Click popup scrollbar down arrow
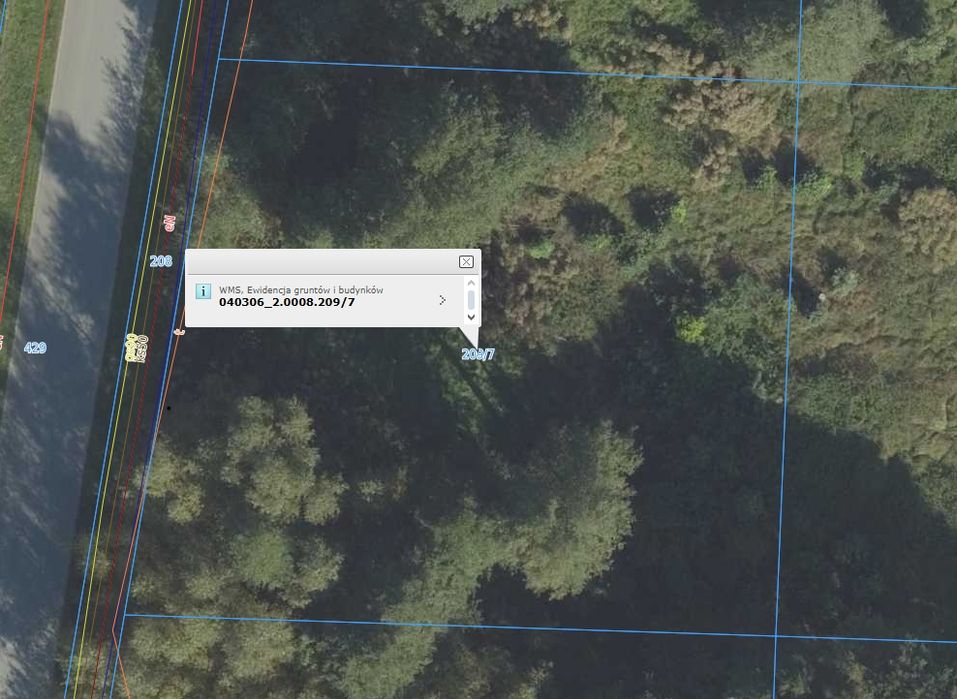 [471, 316]
